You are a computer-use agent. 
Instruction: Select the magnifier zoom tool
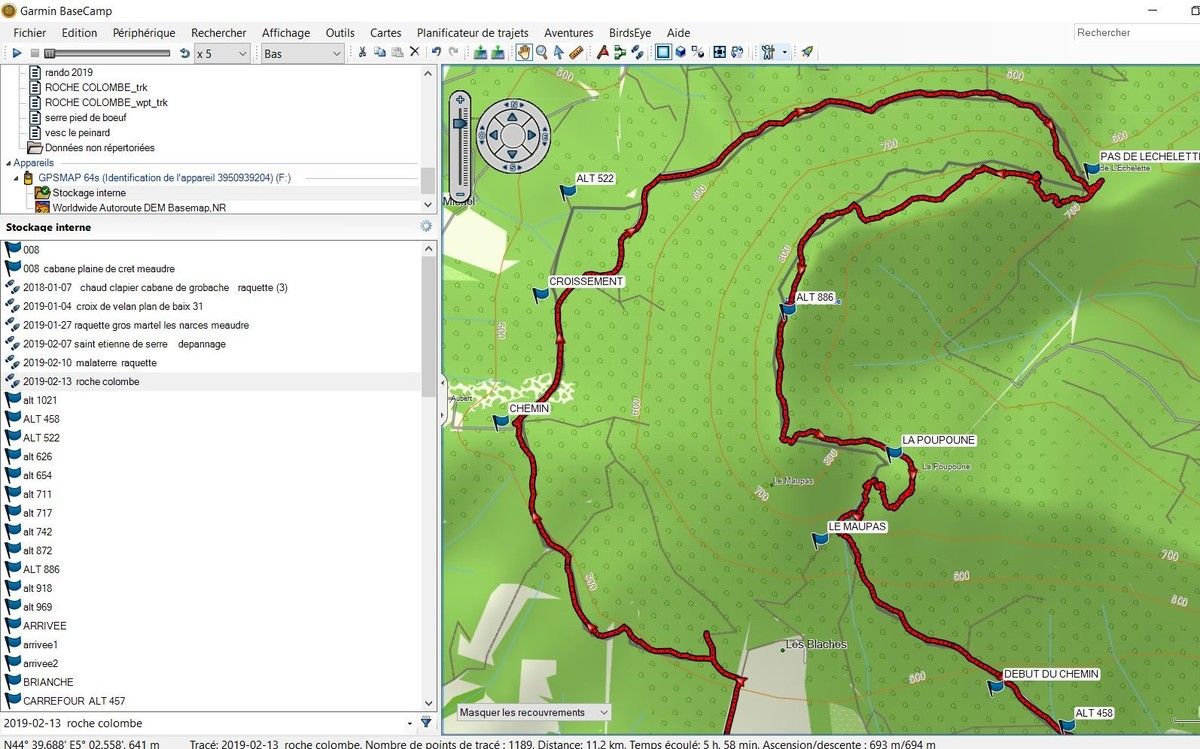(x=541, y=52)
